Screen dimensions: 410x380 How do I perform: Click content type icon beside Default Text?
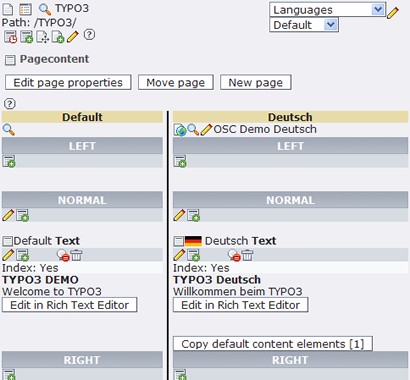(x=7, y=241)
